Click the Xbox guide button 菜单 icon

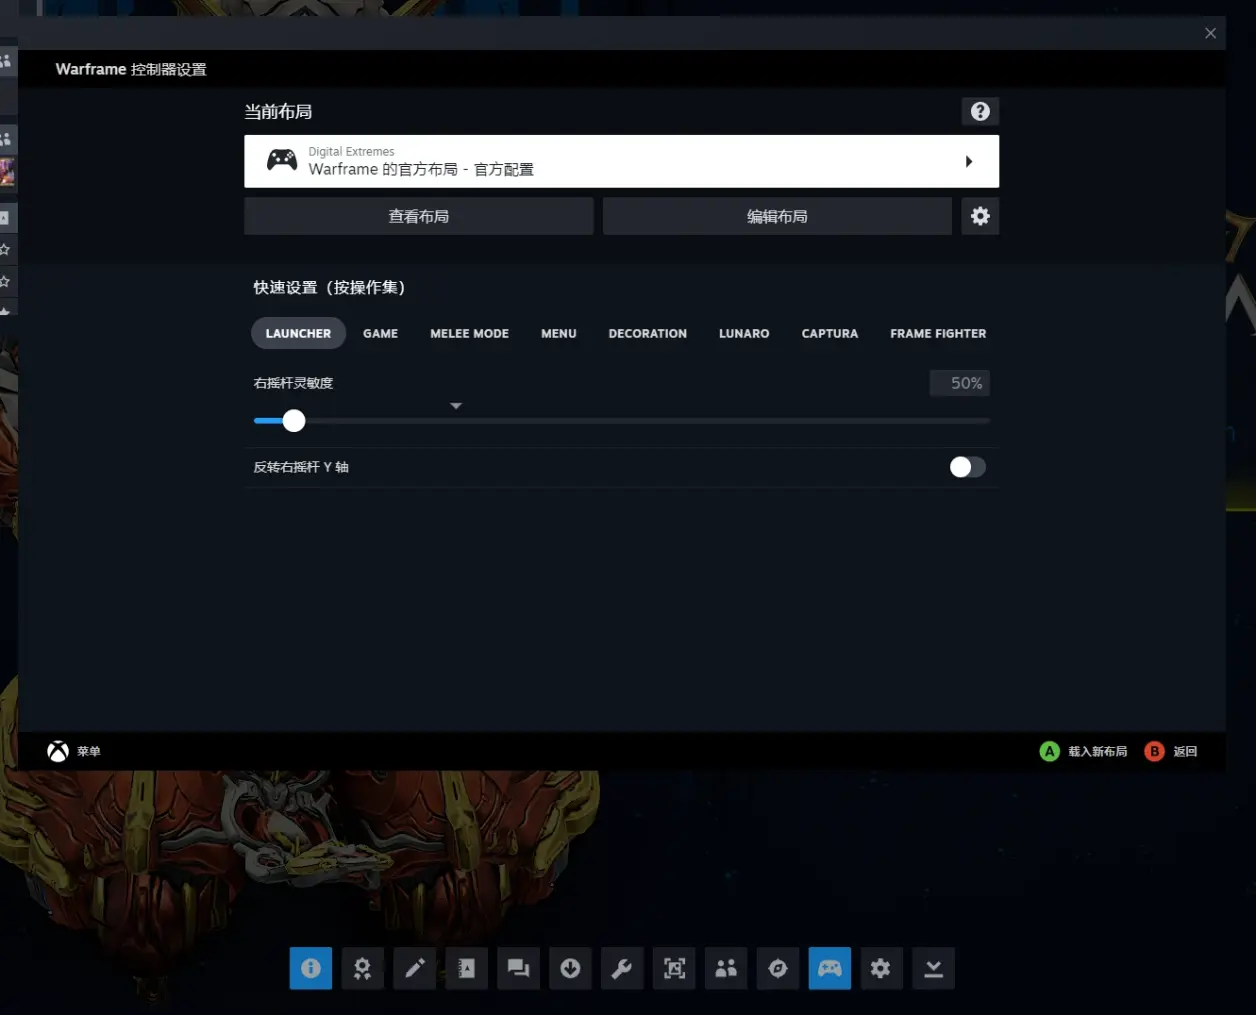[58, 751]
